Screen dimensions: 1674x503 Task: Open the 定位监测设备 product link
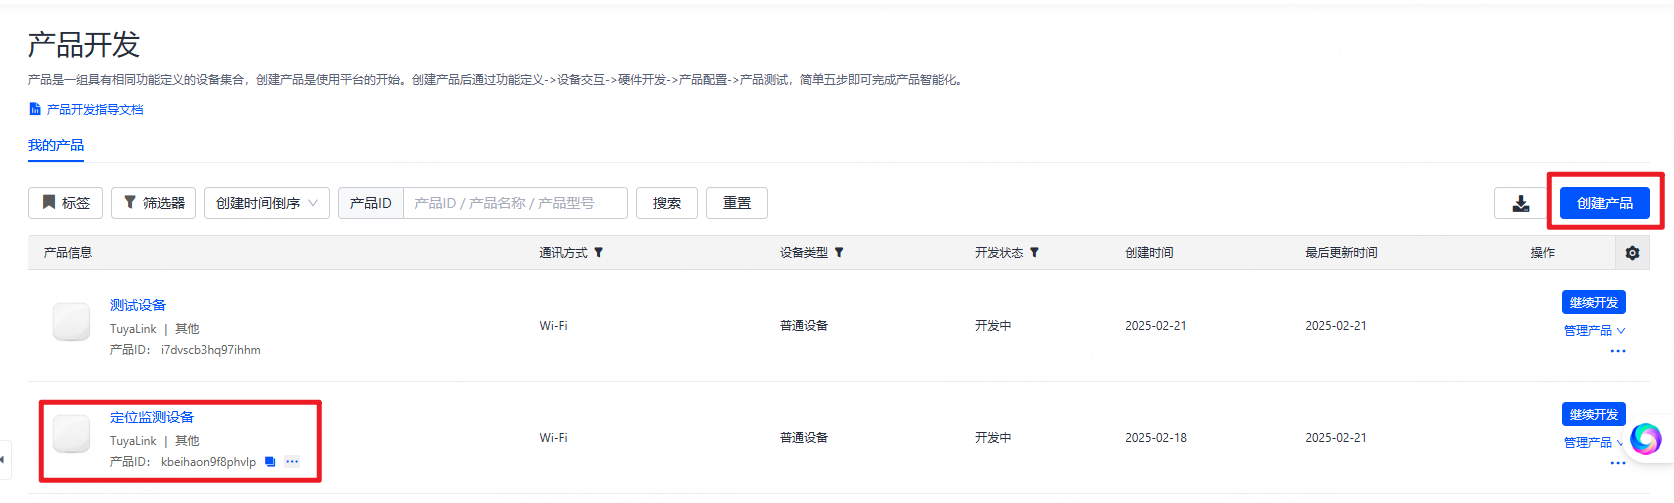pos(152,417)
